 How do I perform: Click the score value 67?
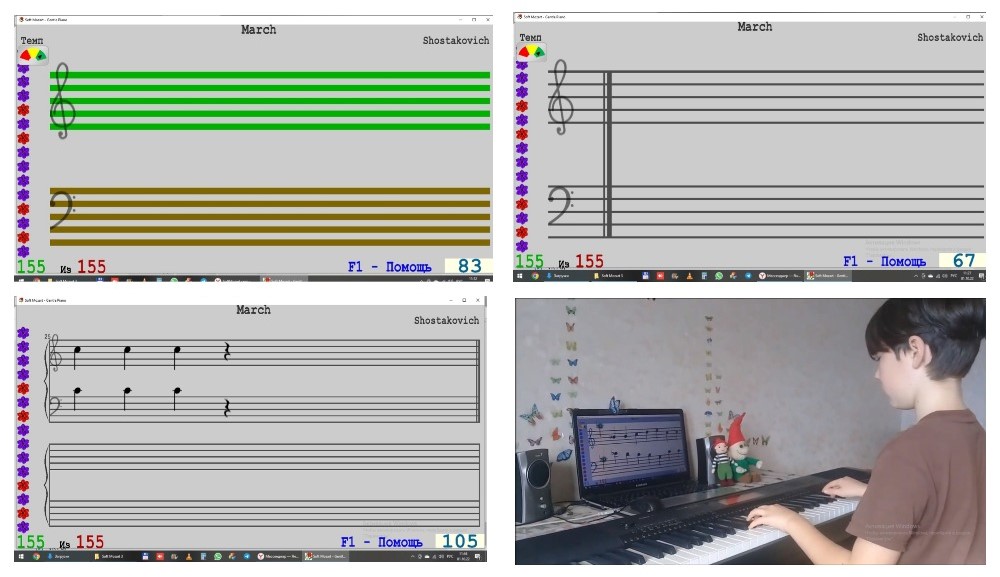(964, 260)
